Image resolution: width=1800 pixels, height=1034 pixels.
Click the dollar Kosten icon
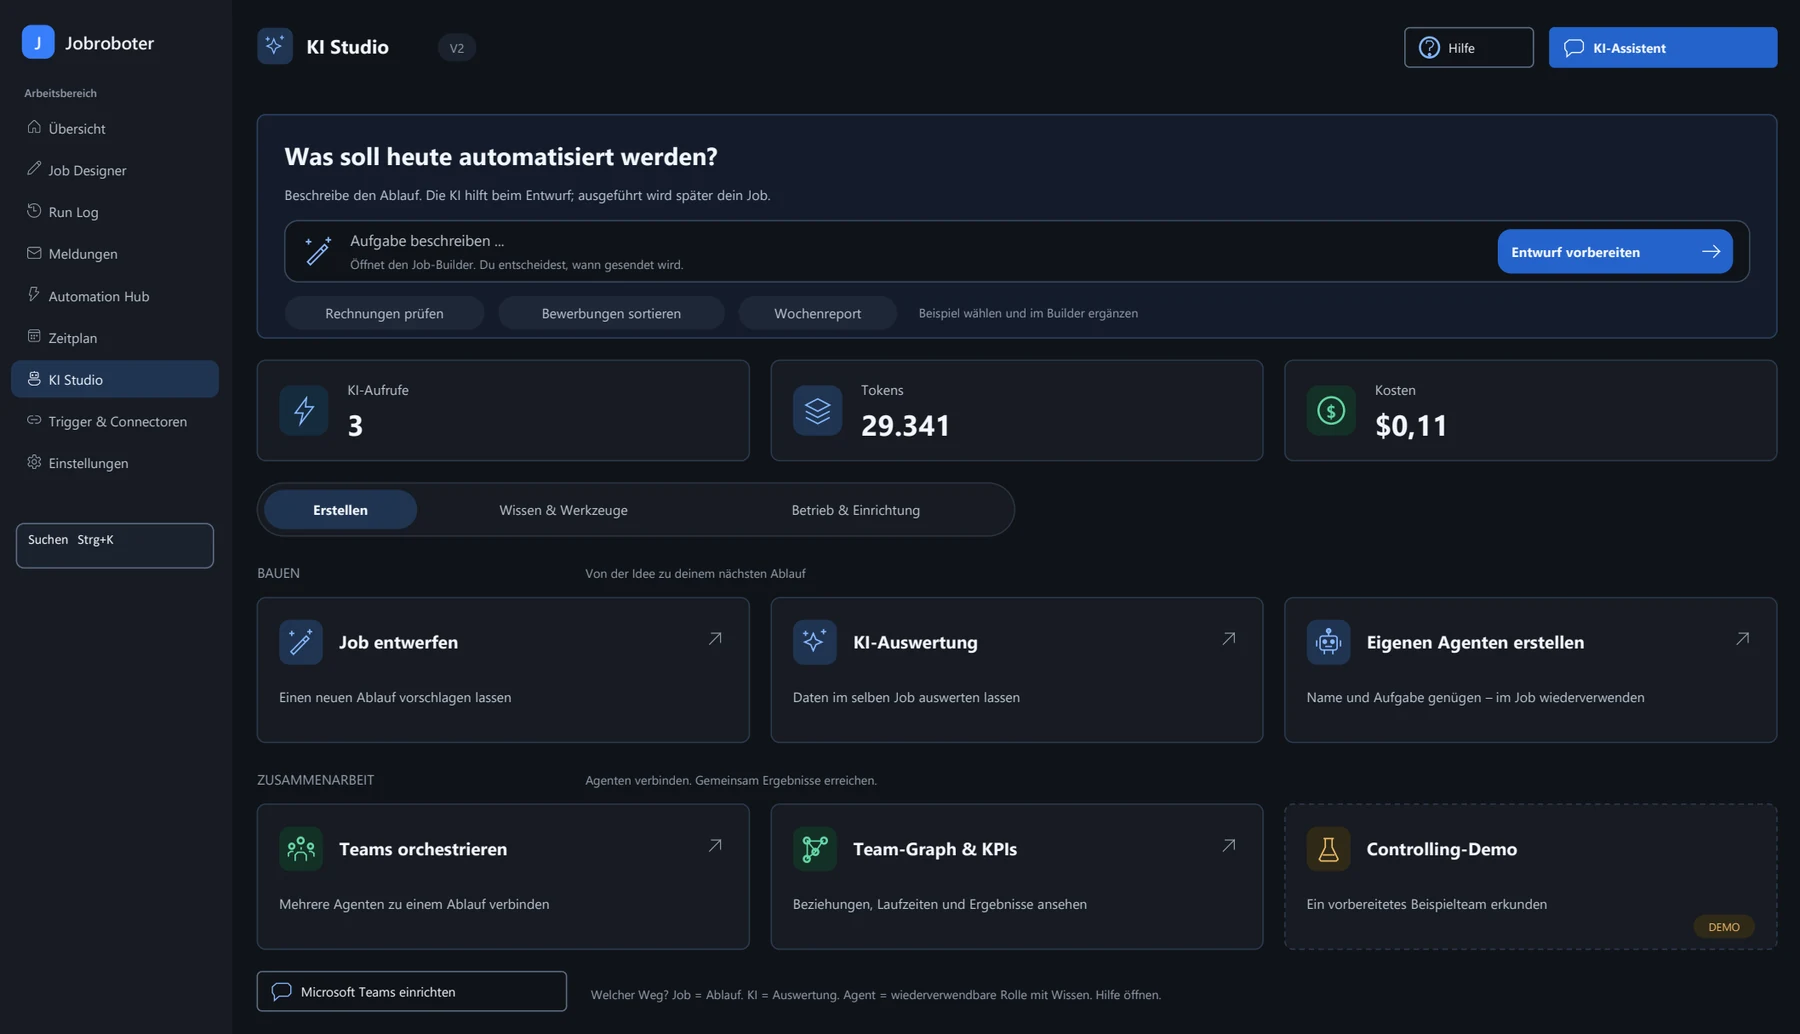tap(1331, 410)
